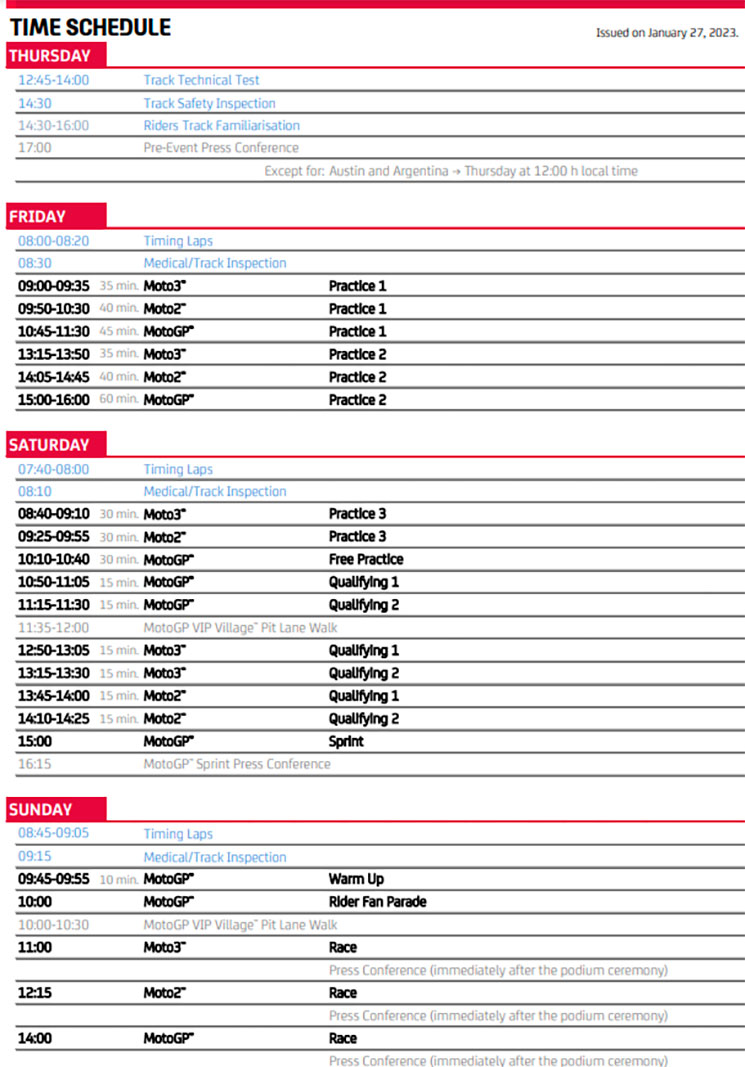Click the Press Conference note under Moto3 Race
This screenshot has width=745, height=1067.
pos(498,970)
